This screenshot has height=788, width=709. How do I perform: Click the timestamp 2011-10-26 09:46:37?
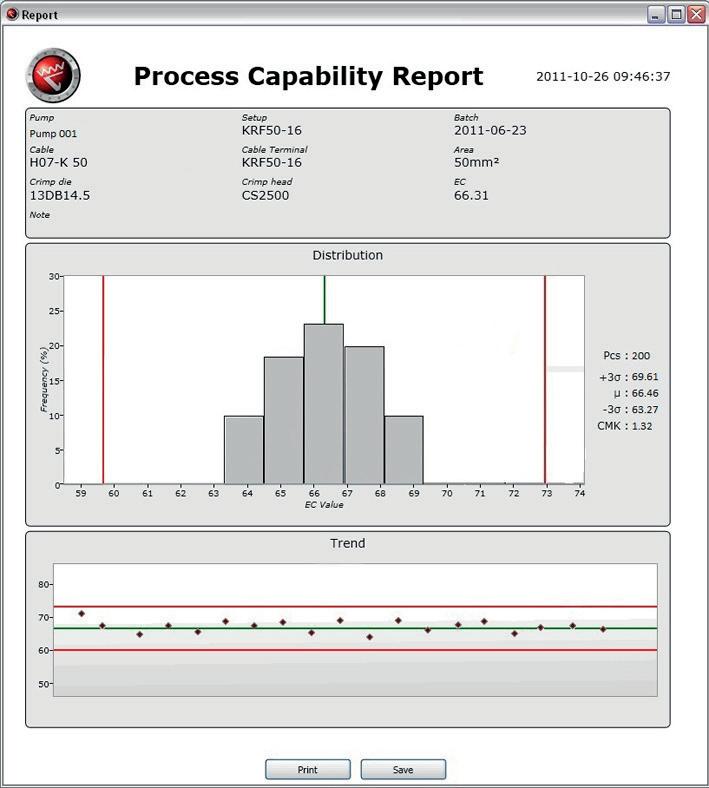pos(603,76)
